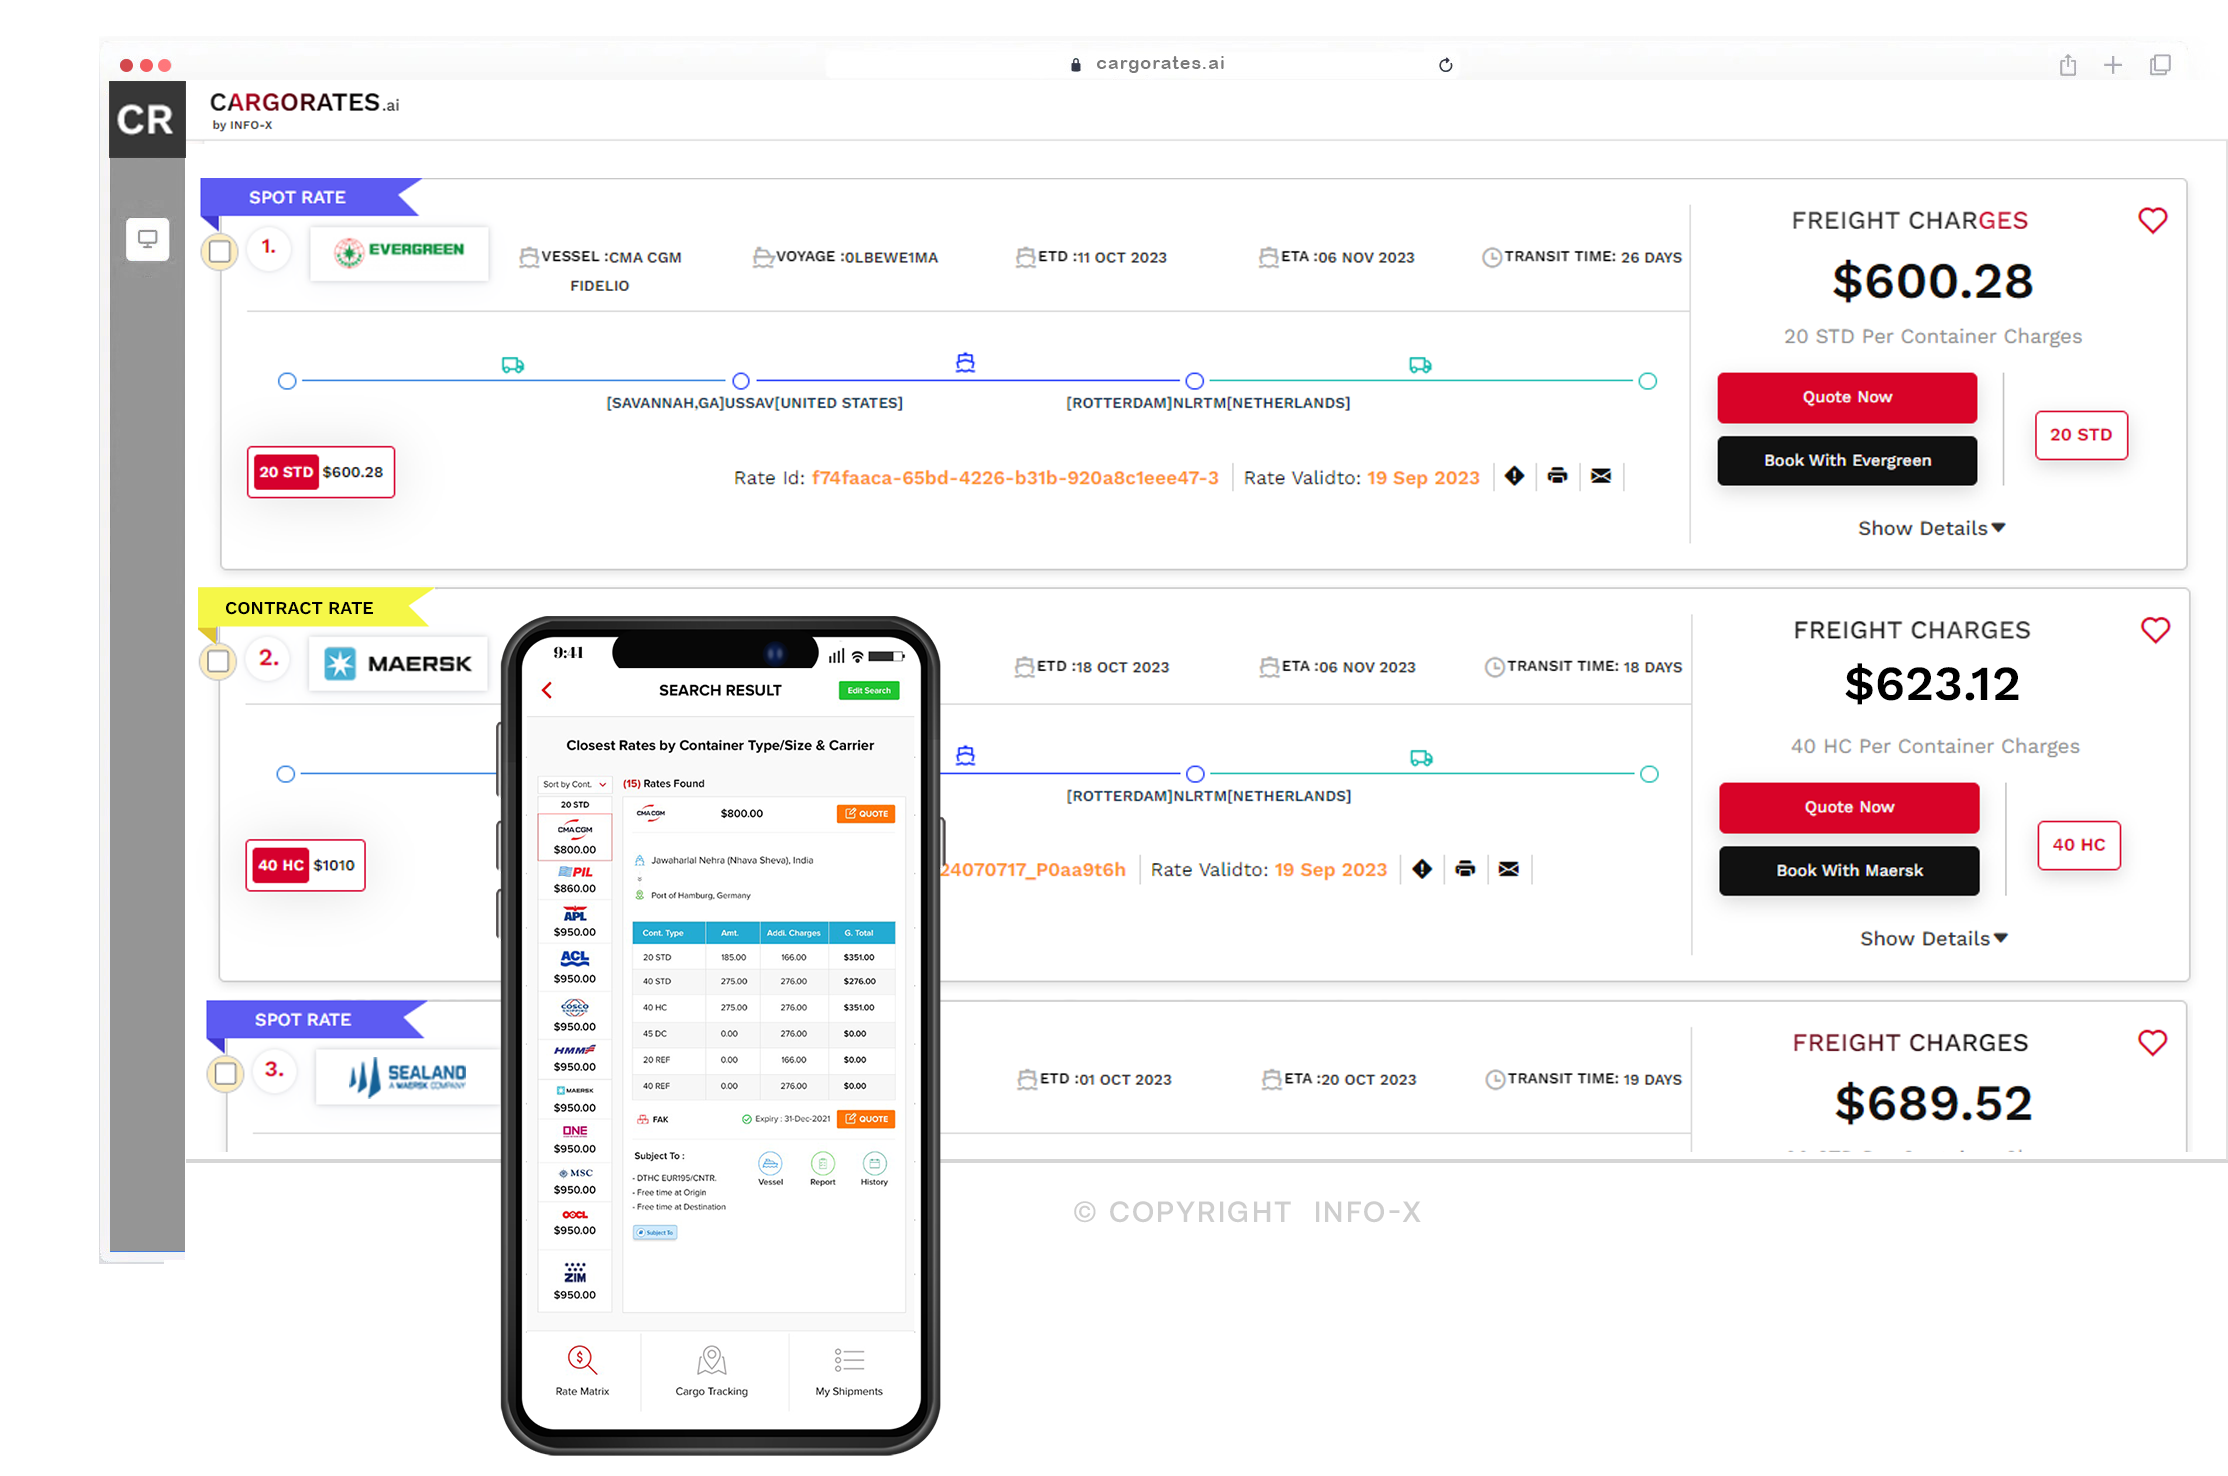Click the print icon on Maersk rate row
The width and height of the screenshot is (2228, 1476).
coord(1467,868)
